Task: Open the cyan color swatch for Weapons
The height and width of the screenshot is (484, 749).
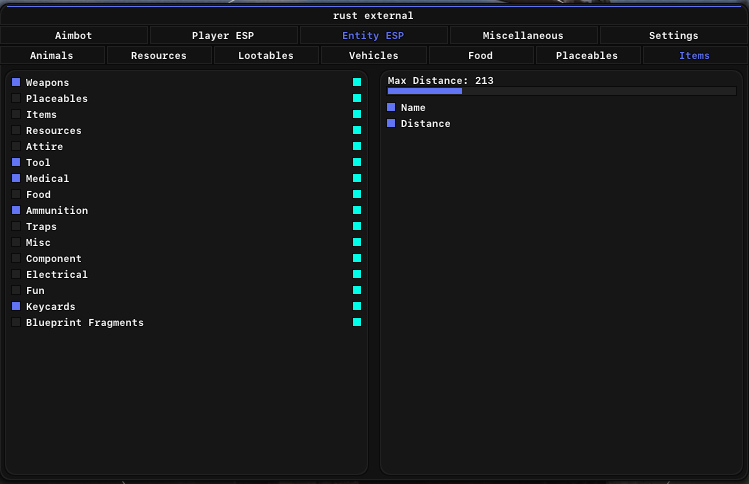Action: point(357,82)
